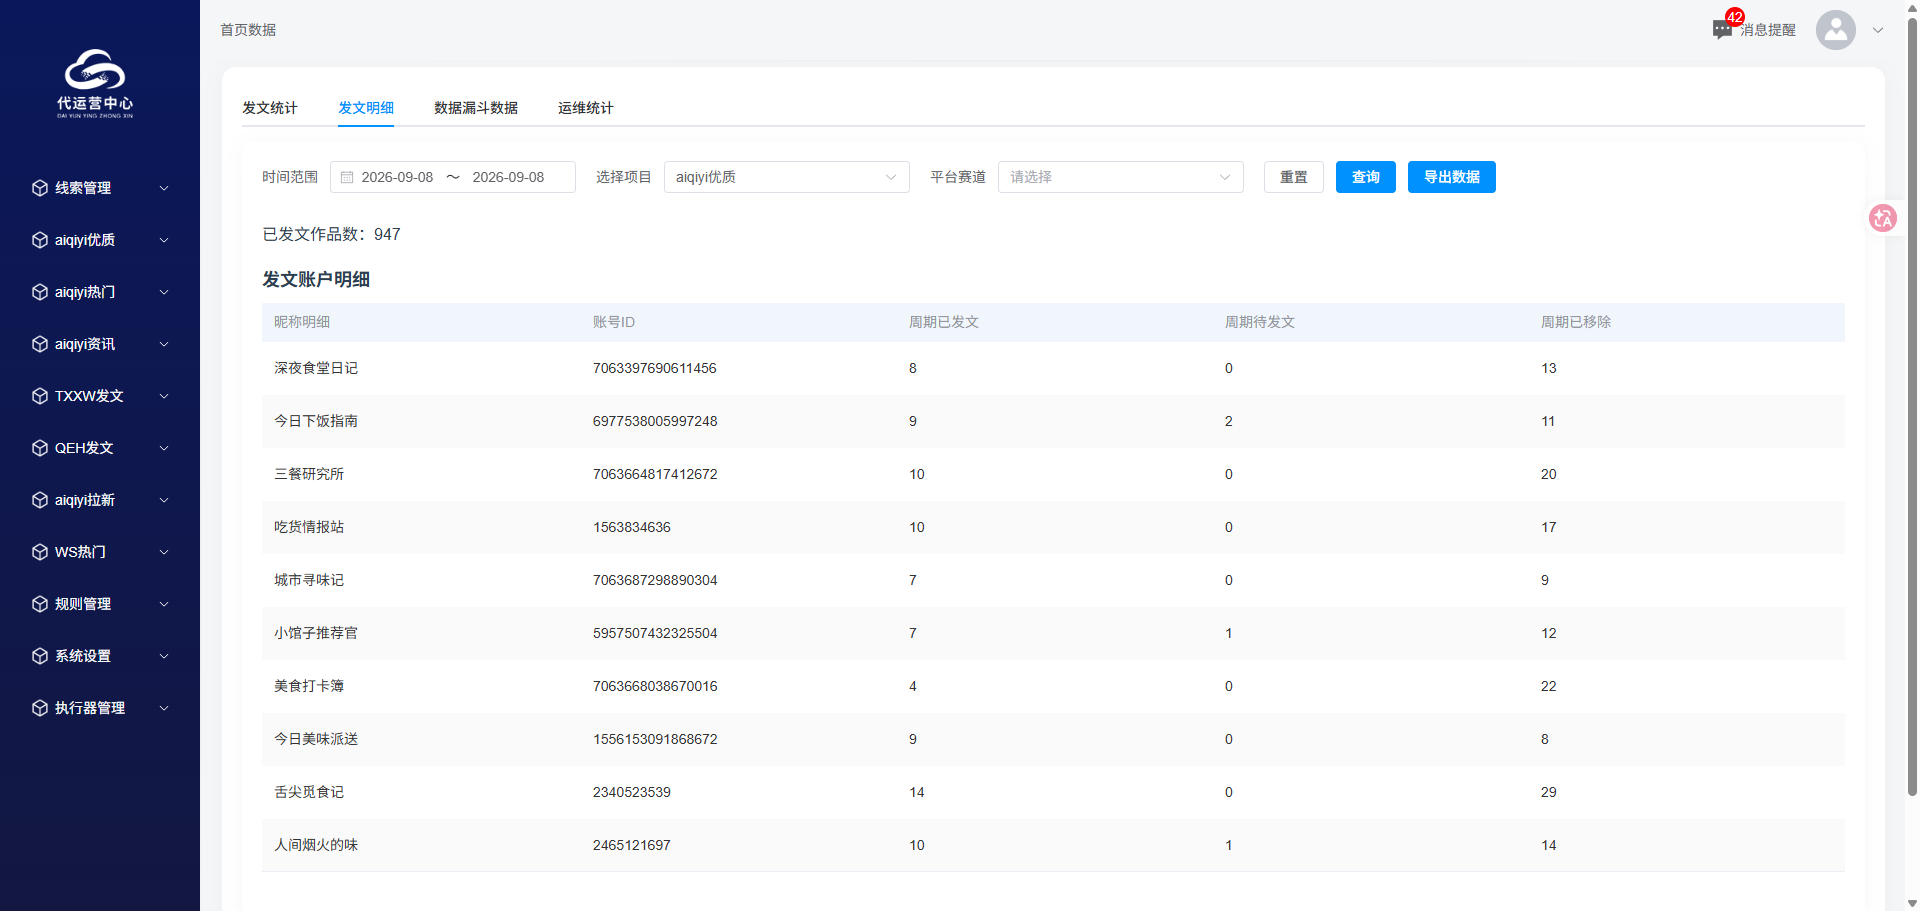
Task: Click the start date 2026-09-08 field
Action: [x=397, y=177]
